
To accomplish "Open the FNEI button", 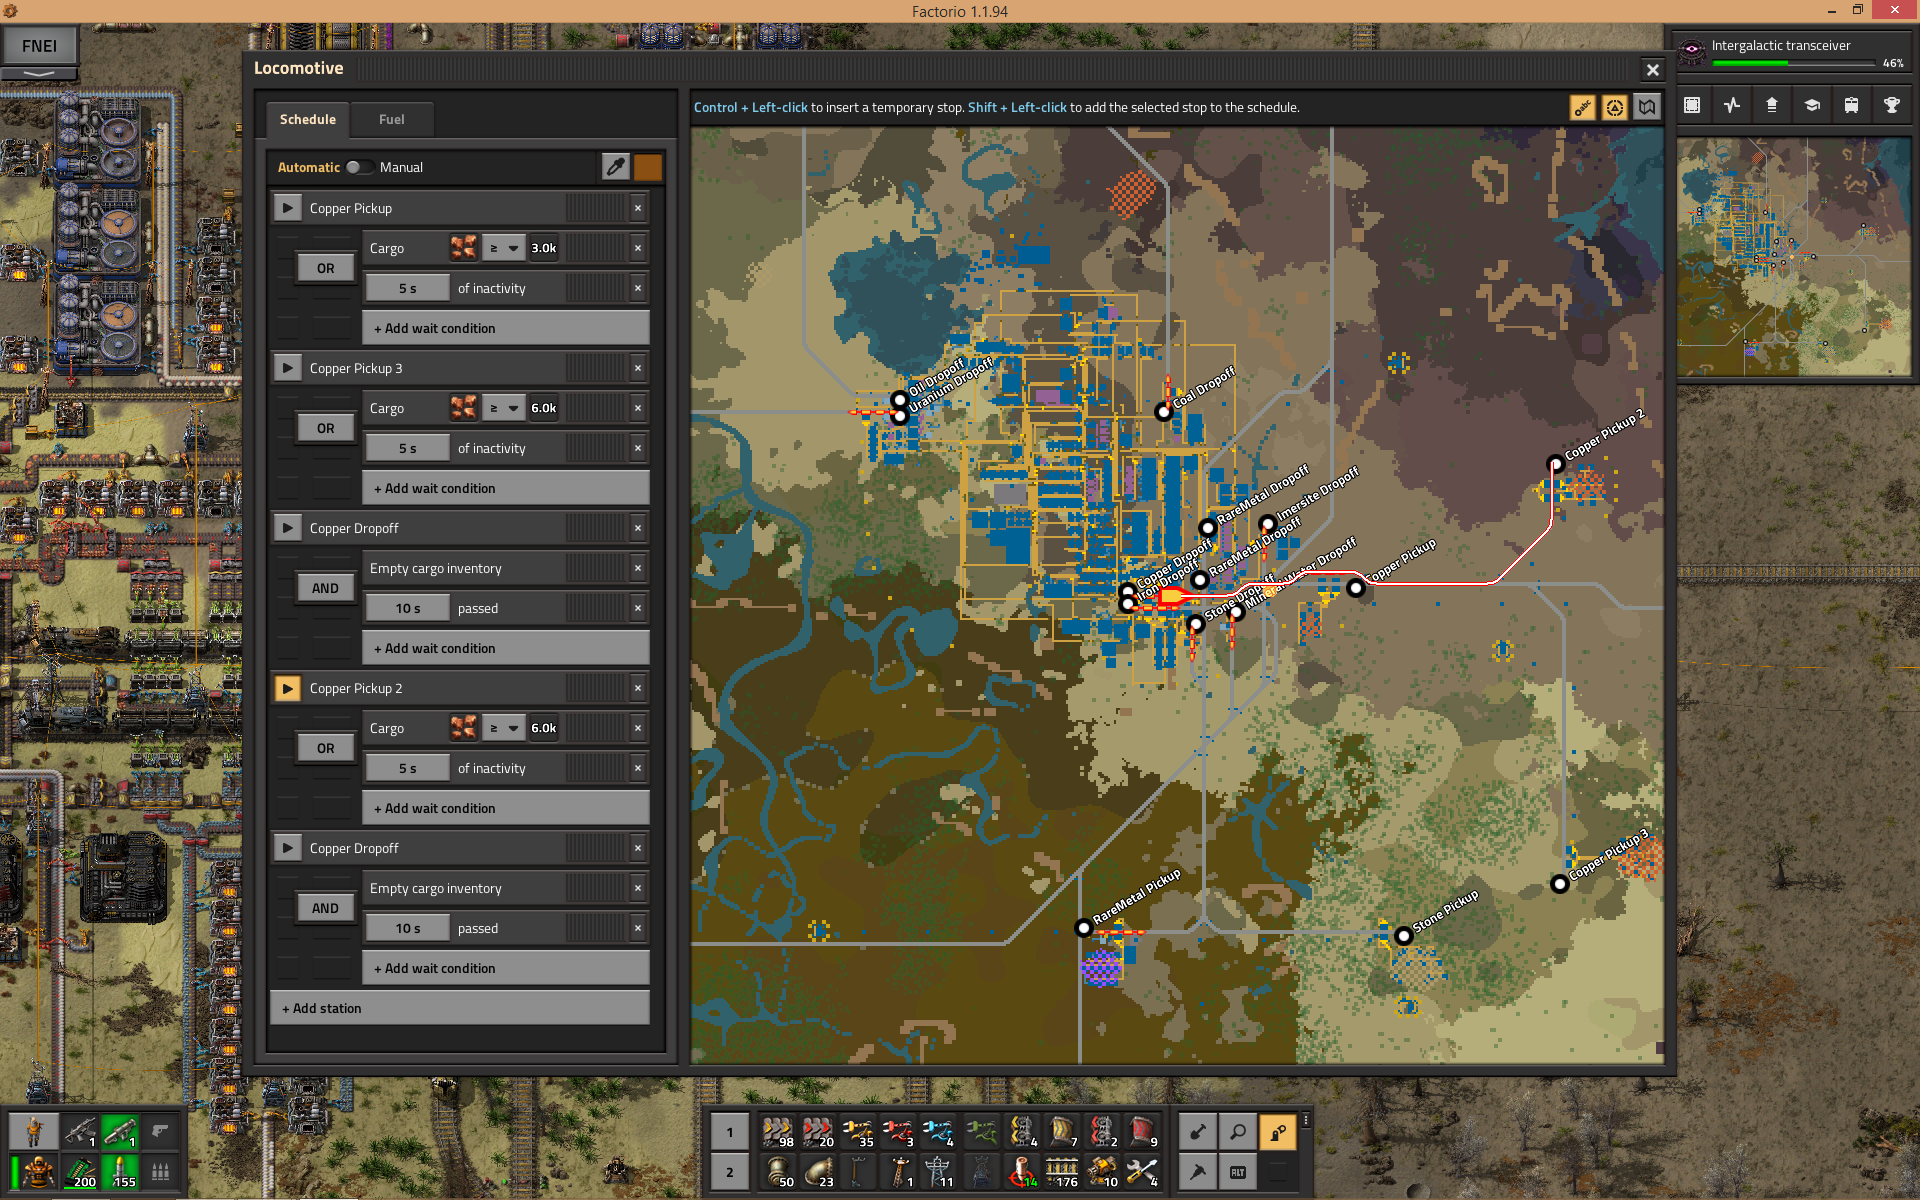I will tap(39, 46).
